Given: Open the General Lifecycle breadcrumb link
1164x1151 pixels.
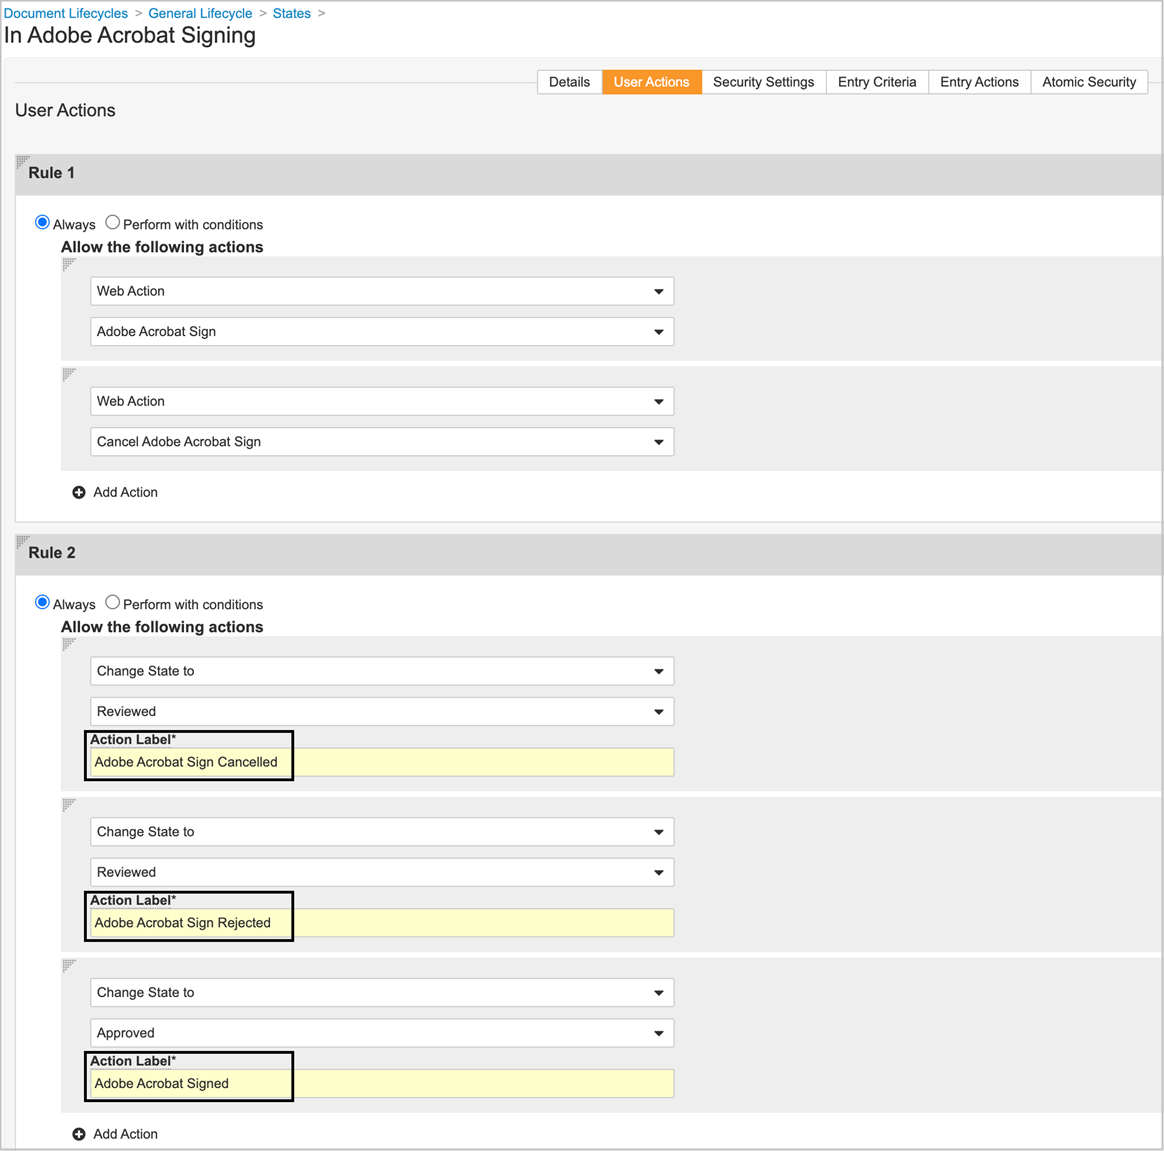Looking at the screenshot, I should click(x=200, y=13).
